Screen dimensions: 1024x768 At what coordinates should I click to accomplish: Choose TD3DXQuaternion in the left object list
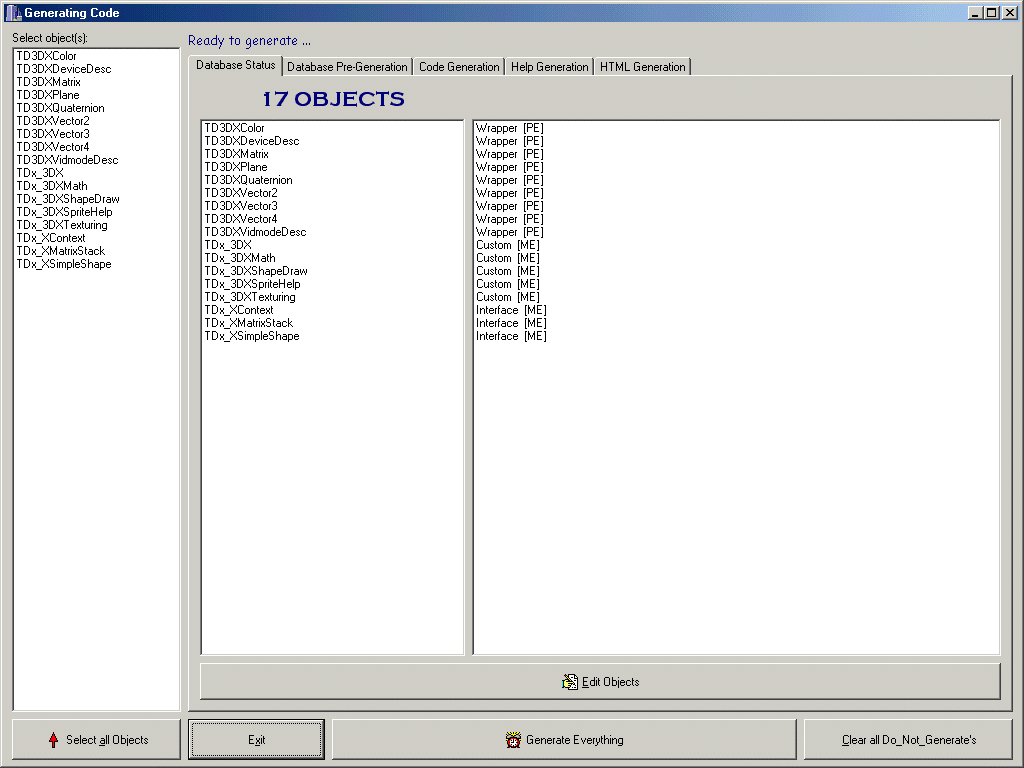coord(60,108)
